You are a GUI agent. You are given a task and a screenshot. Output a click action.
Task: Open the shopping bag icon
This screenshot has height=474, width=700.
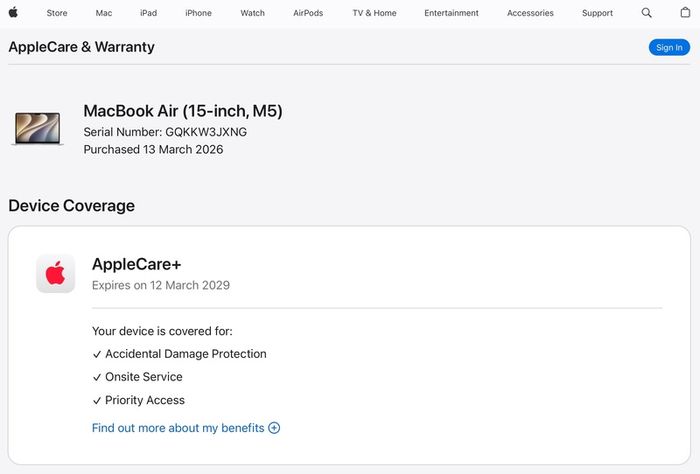685,12
